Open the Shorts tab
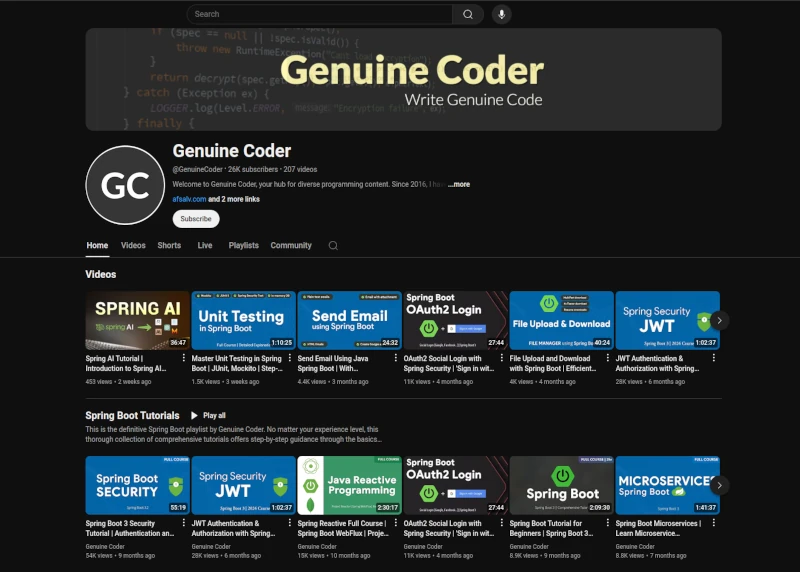Viewport: 800px width, 572px height. pos(169,245)
